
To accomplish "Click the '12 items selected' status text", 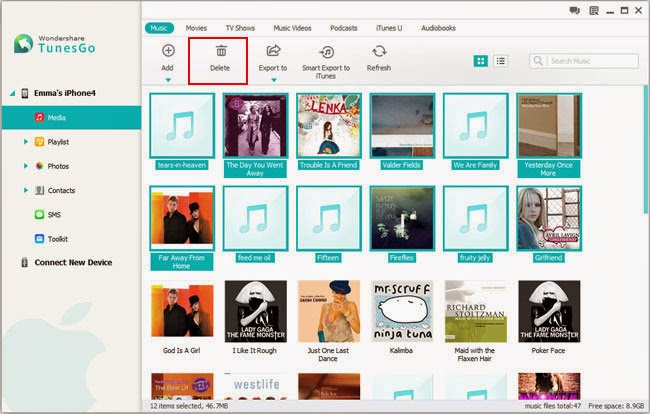I will [x=189, y=406].
